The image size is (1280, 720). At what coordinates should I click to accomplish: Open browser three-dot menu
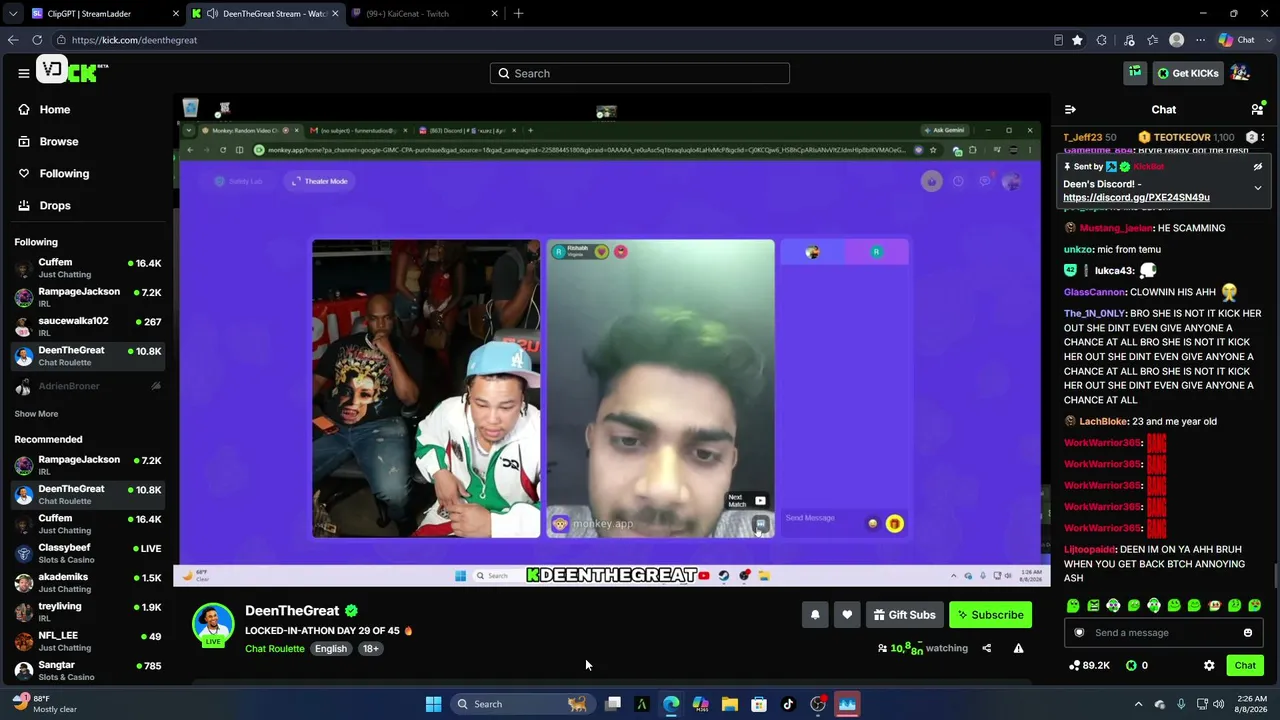[x=1201, y=40]
